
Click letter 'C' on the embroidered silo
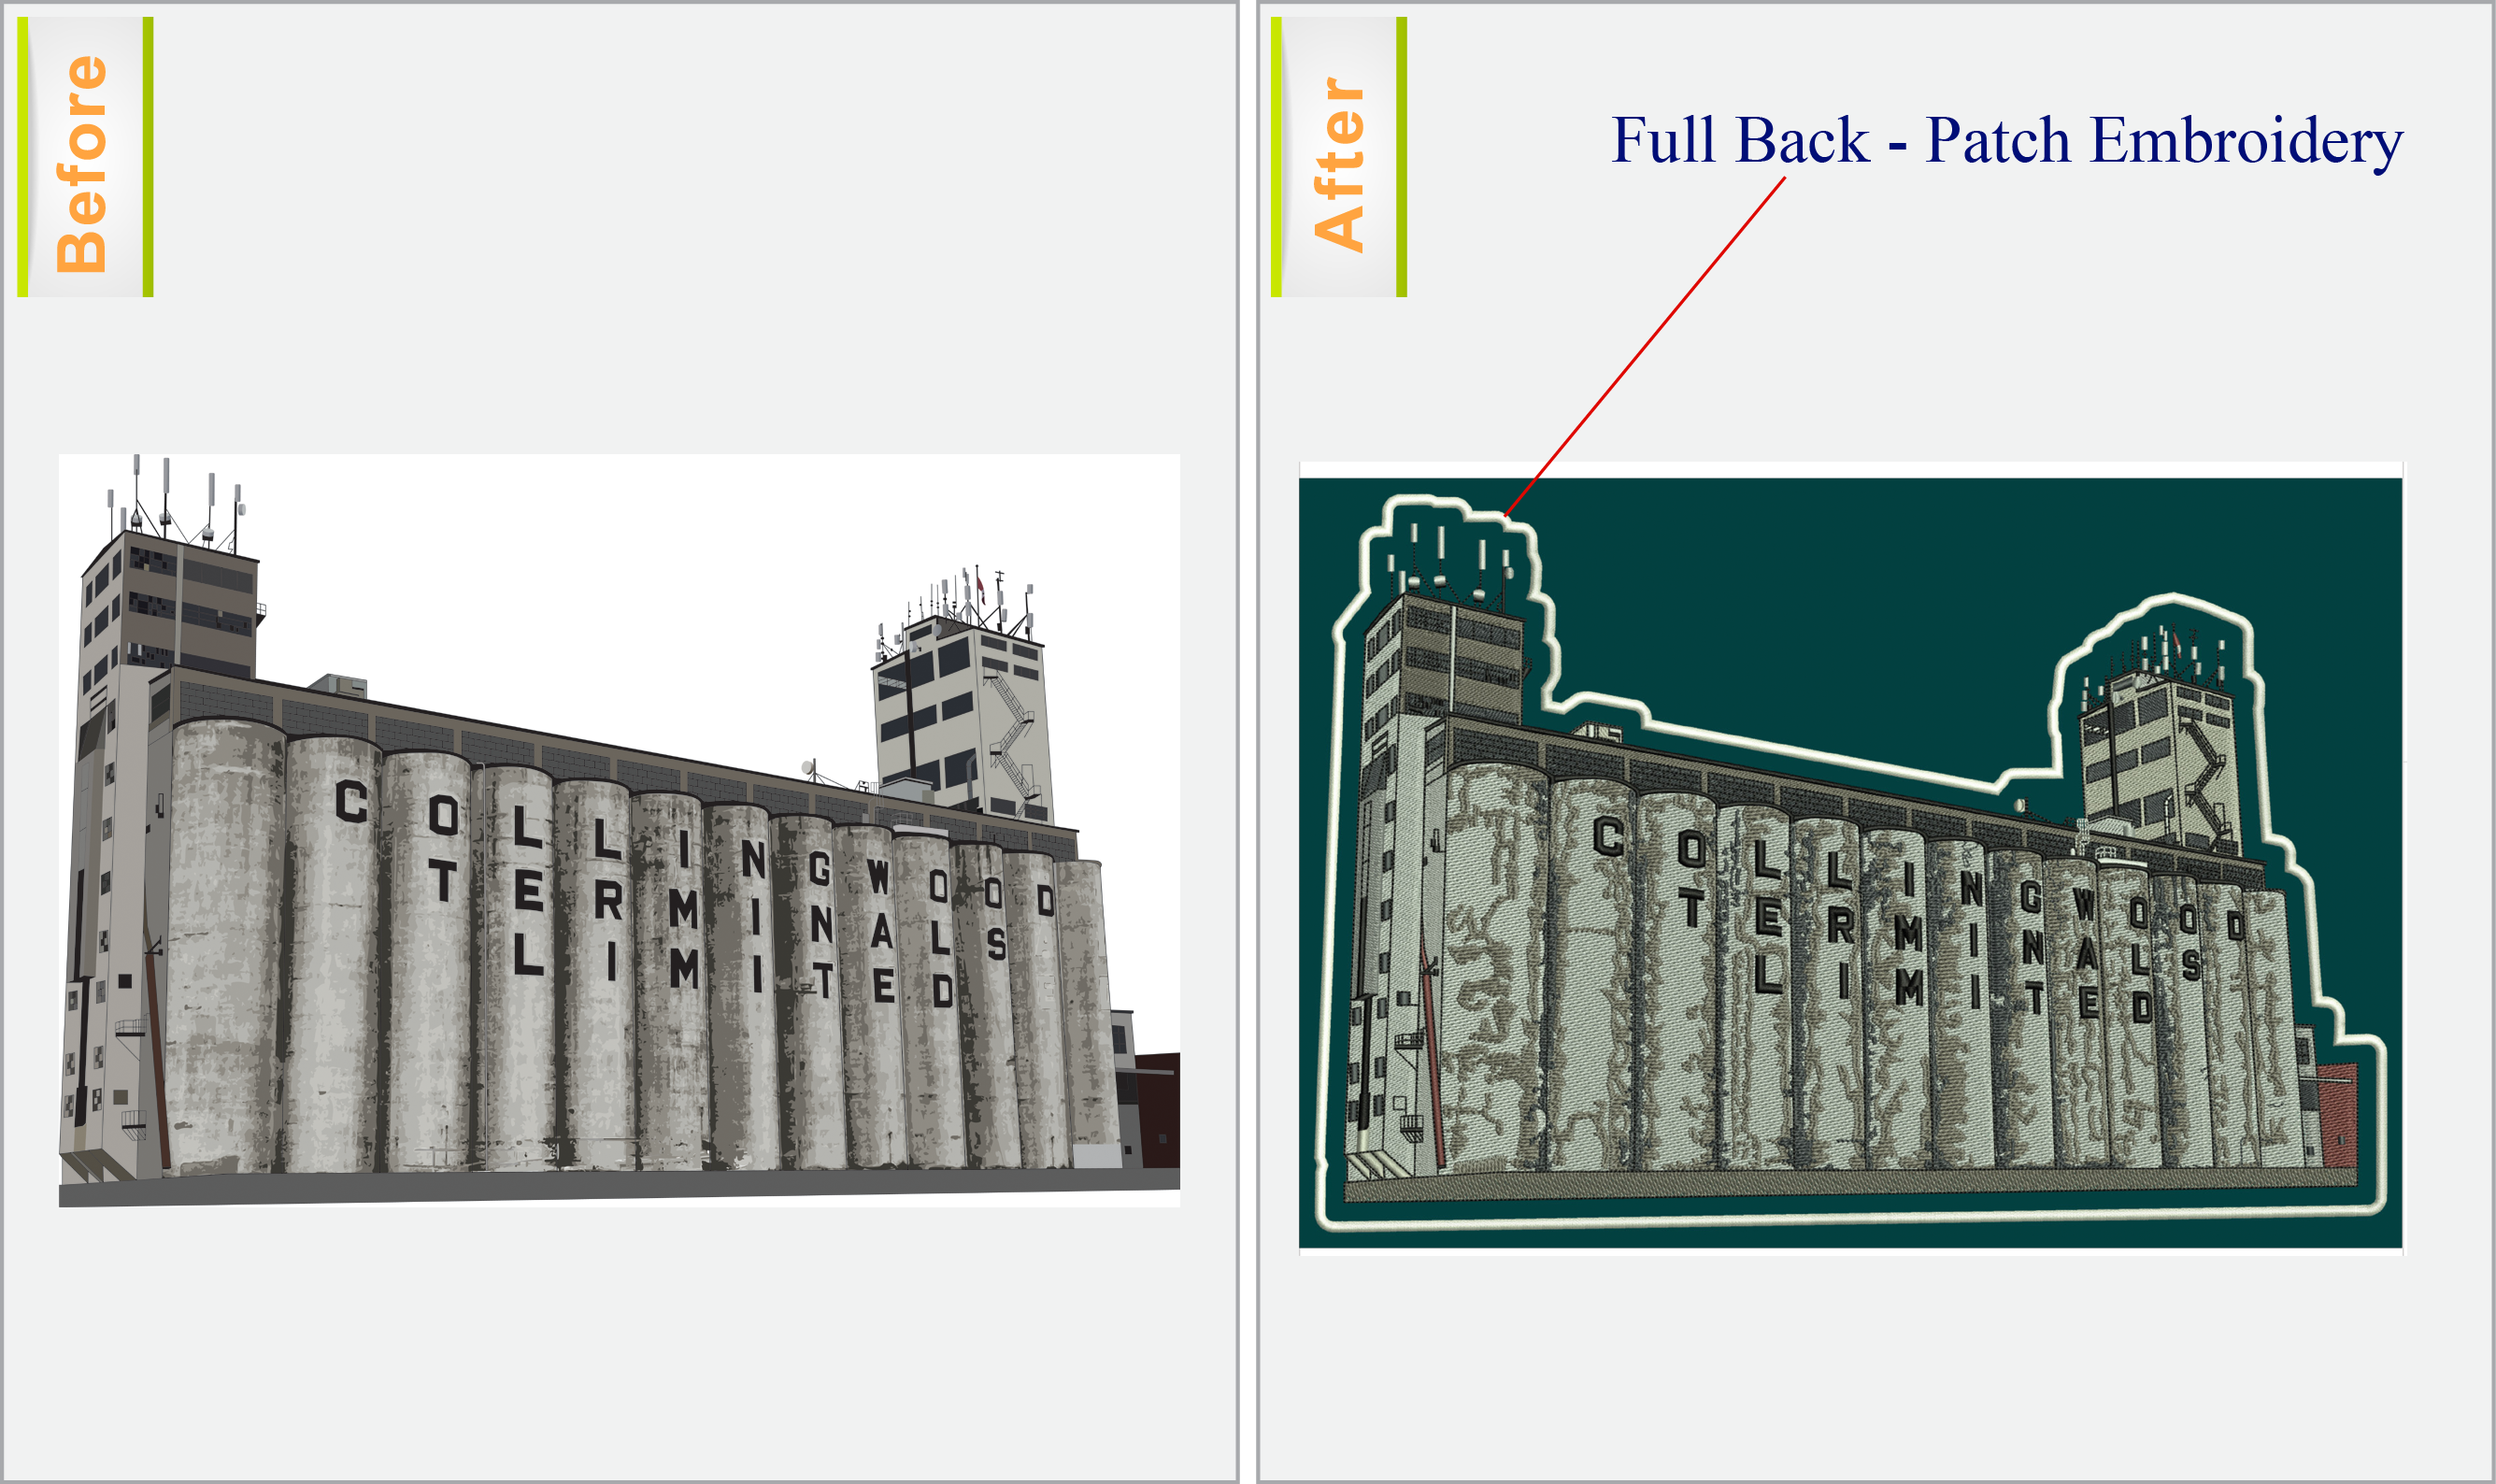pos(1608,836)
